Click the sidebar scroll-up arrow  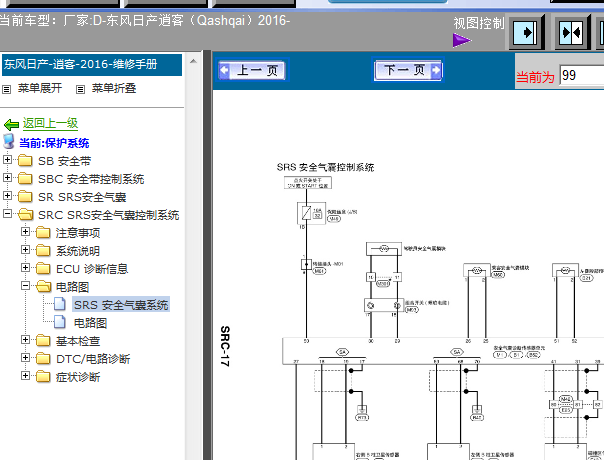[193, 61]
